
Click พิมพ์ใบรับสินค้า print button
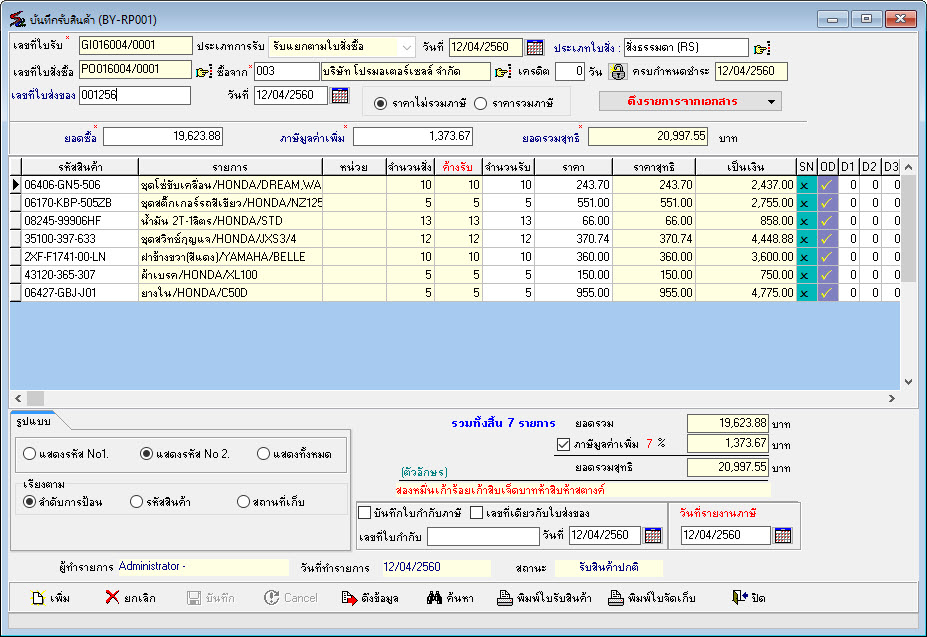click(544, 598)
